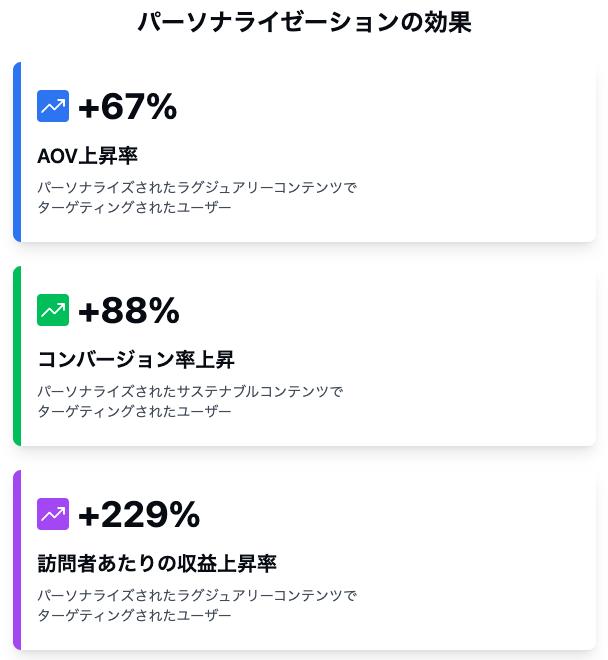Click the green accent bar on コンバージョン card
Viewport: 608px width, 660px height.
(16, 356)
